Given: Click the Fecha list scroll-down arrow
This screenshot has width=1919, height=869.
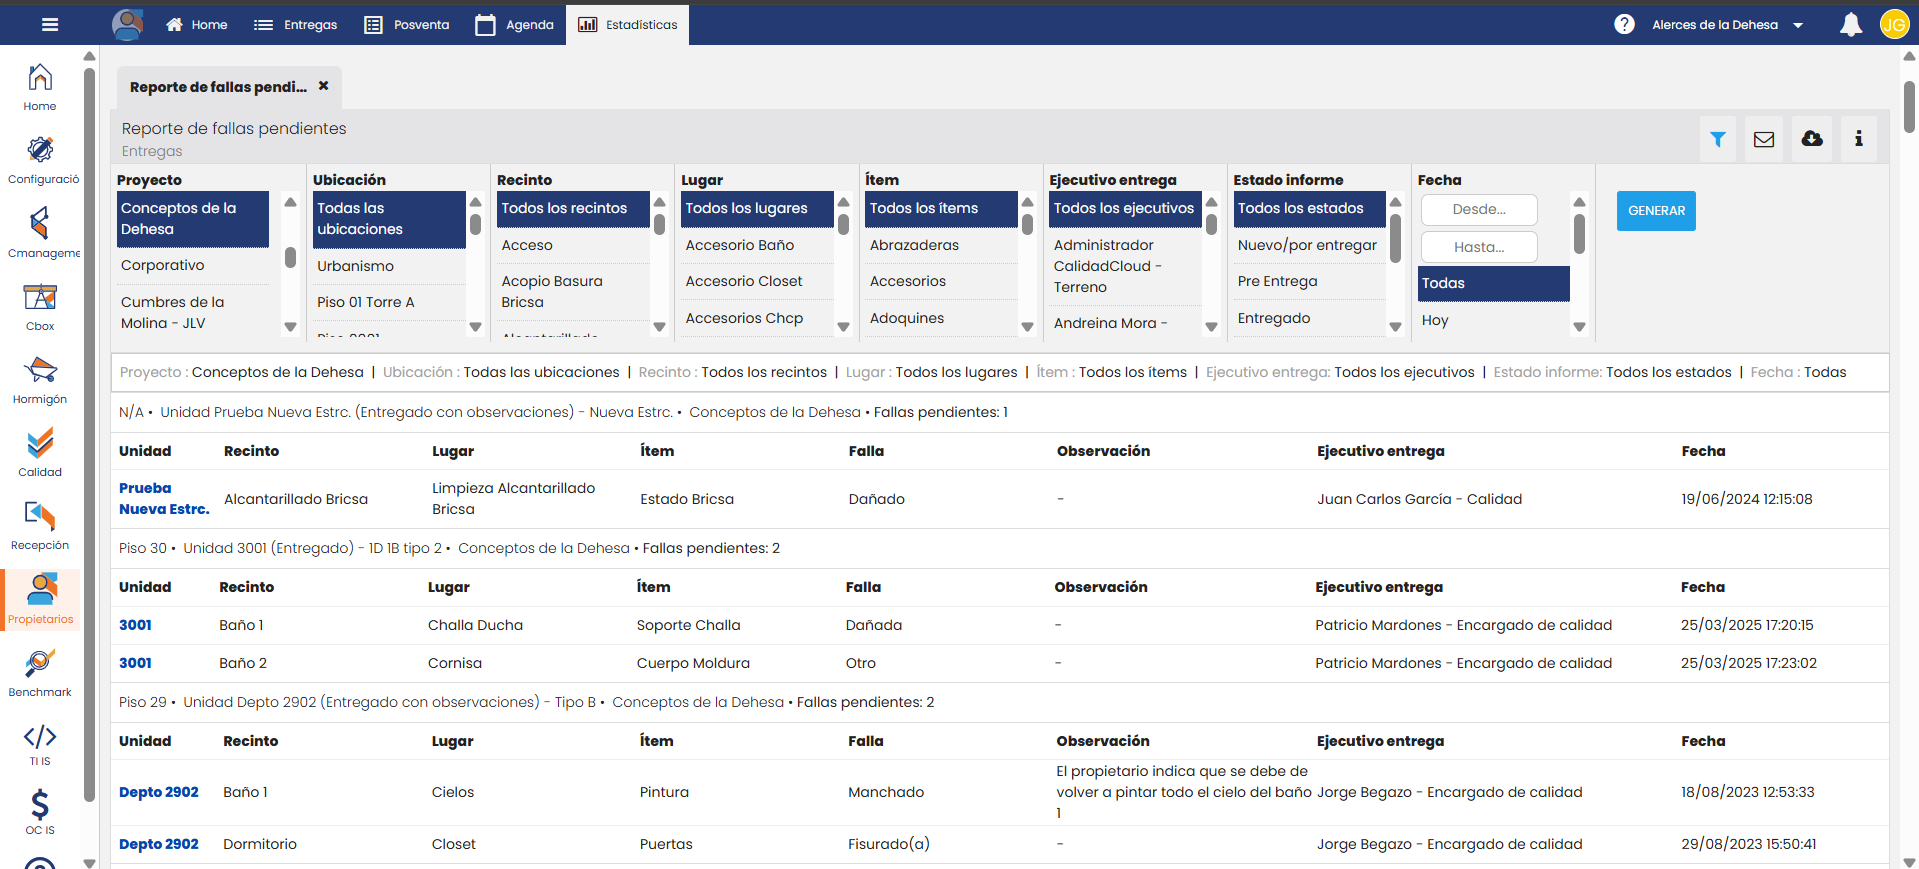Looking at the screenshot, I should [x=1579, y=327].
